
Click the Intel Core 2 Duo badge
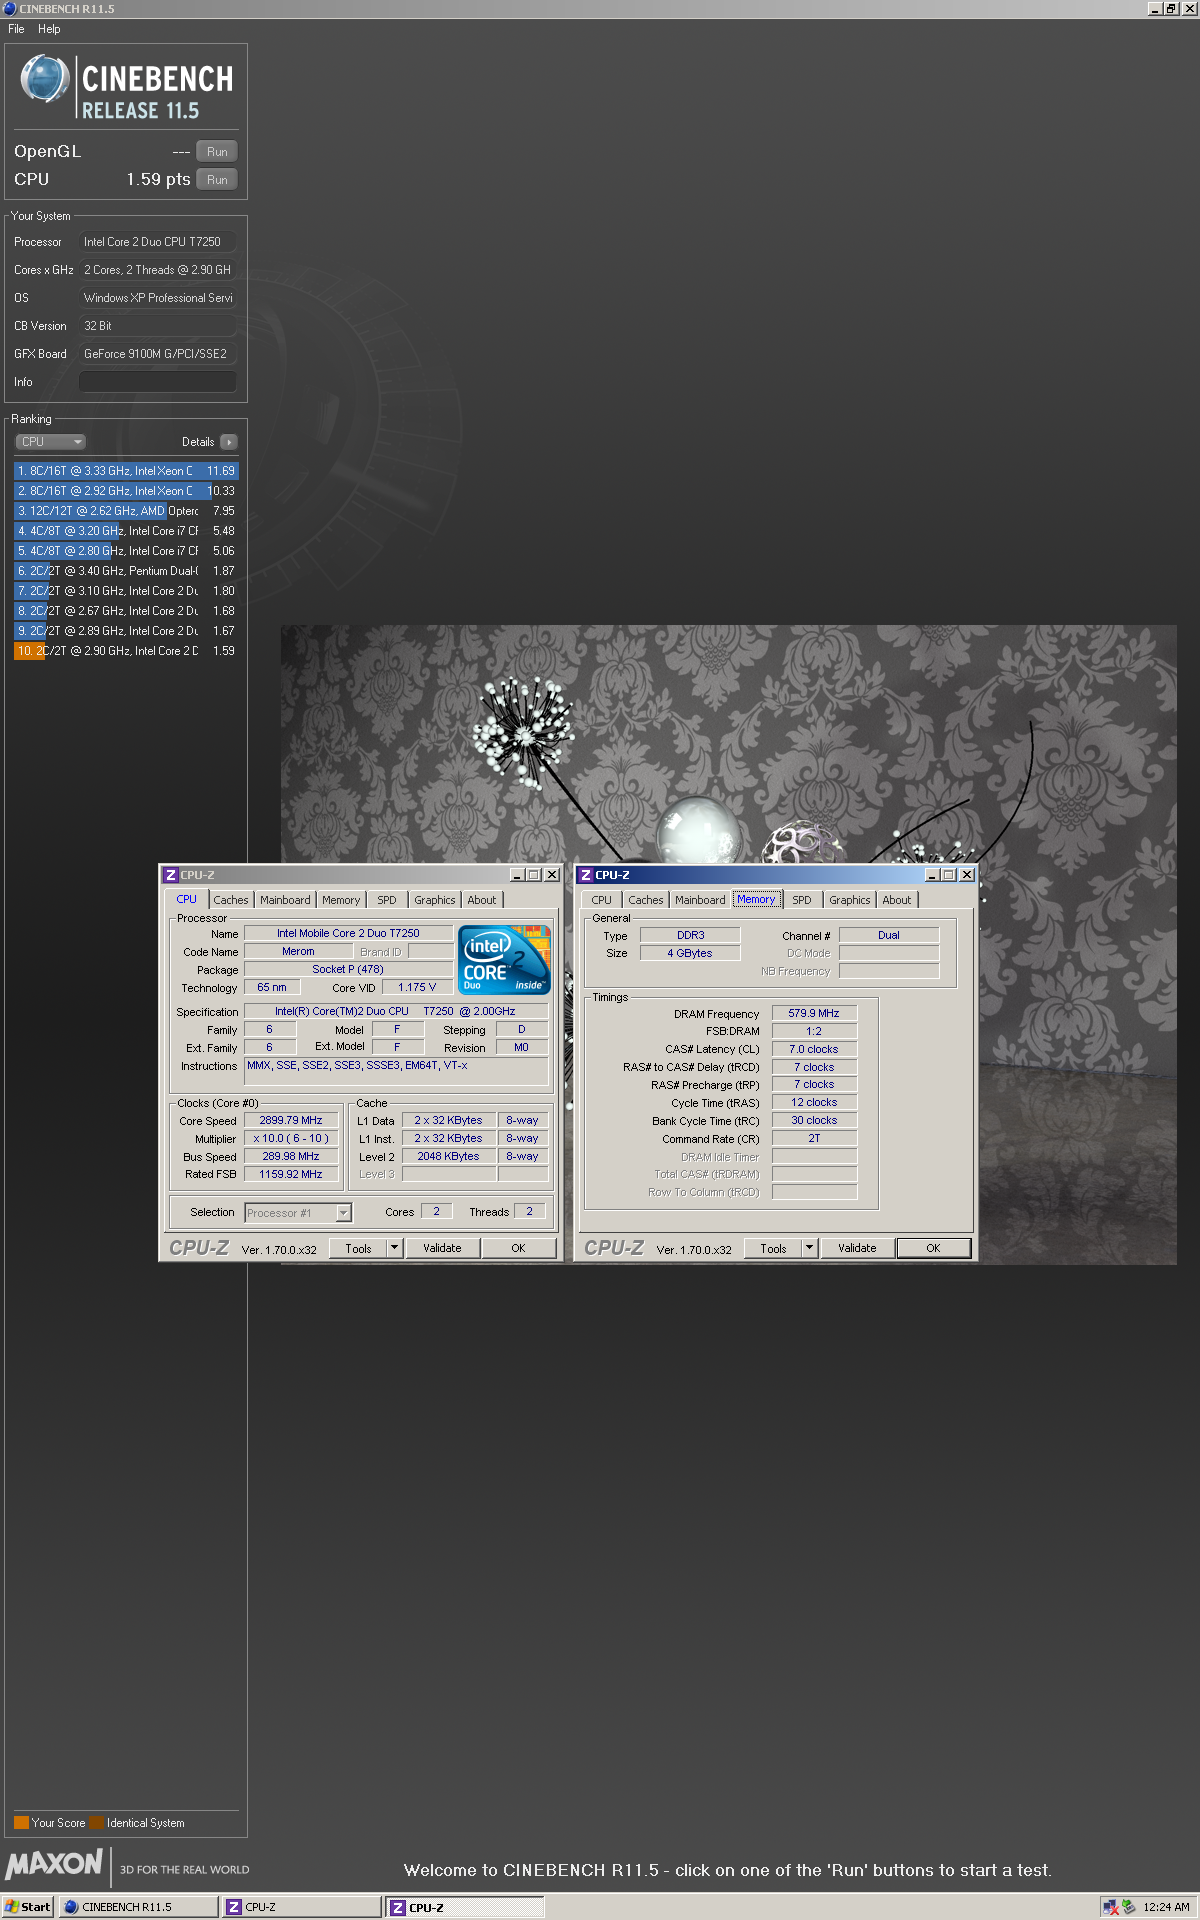[x=505, y=959]
